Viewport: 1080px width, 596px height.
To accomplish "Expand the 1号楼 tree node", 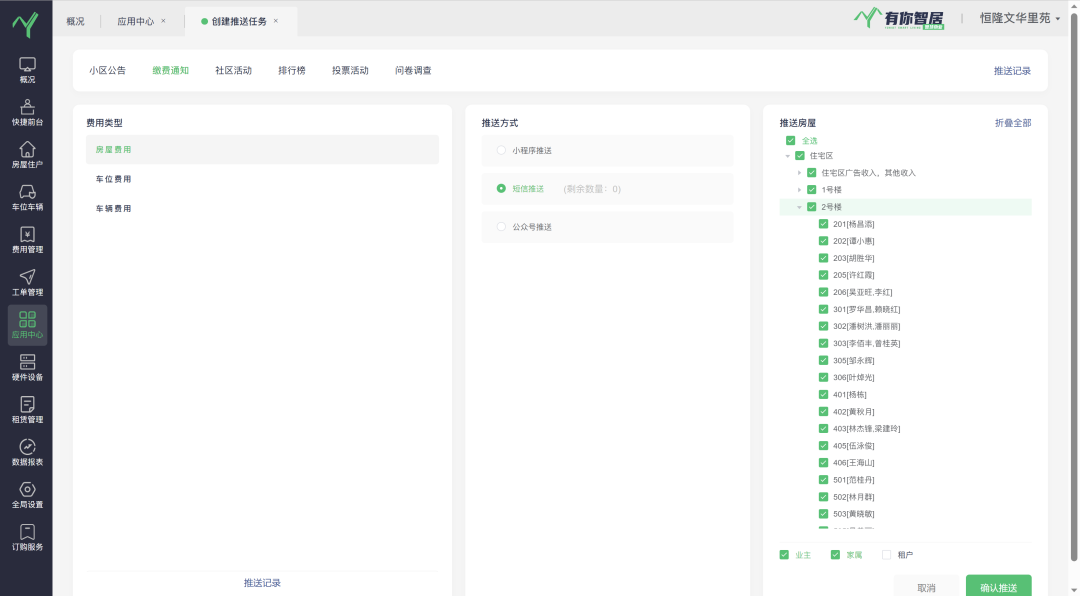I will [799, 189].
